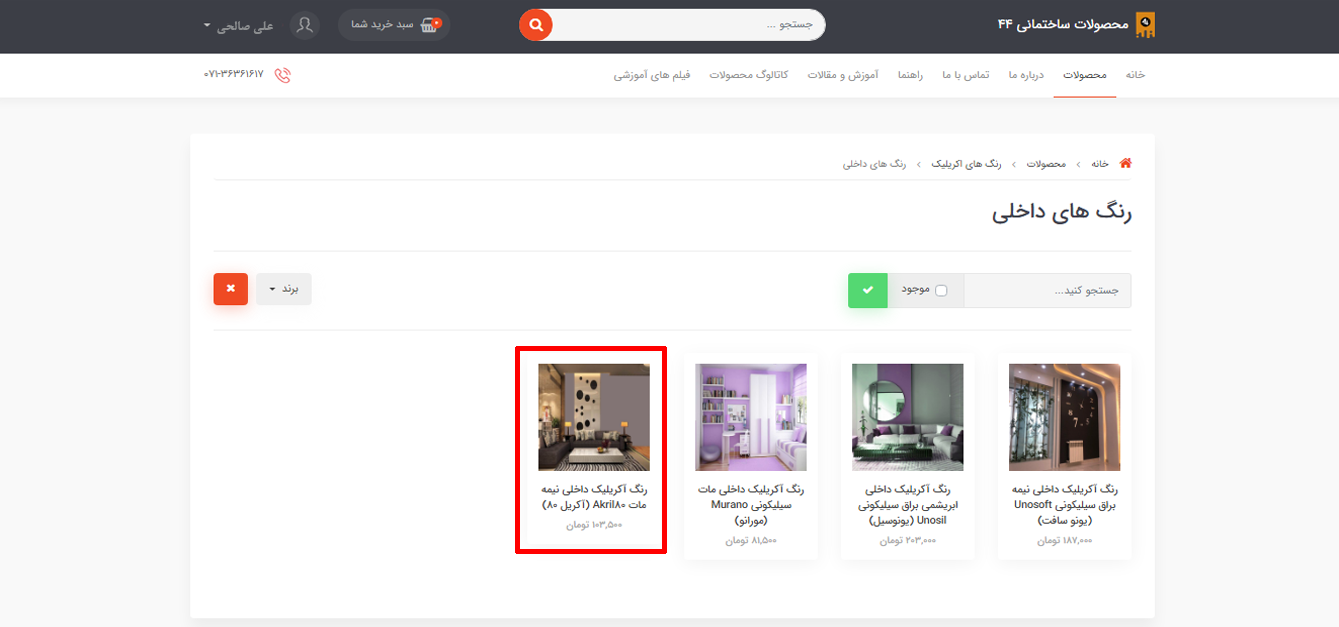Viewport: 1339px width, 627px height.
Task: Open درباره ما menu item
Action: point(1026,75)
